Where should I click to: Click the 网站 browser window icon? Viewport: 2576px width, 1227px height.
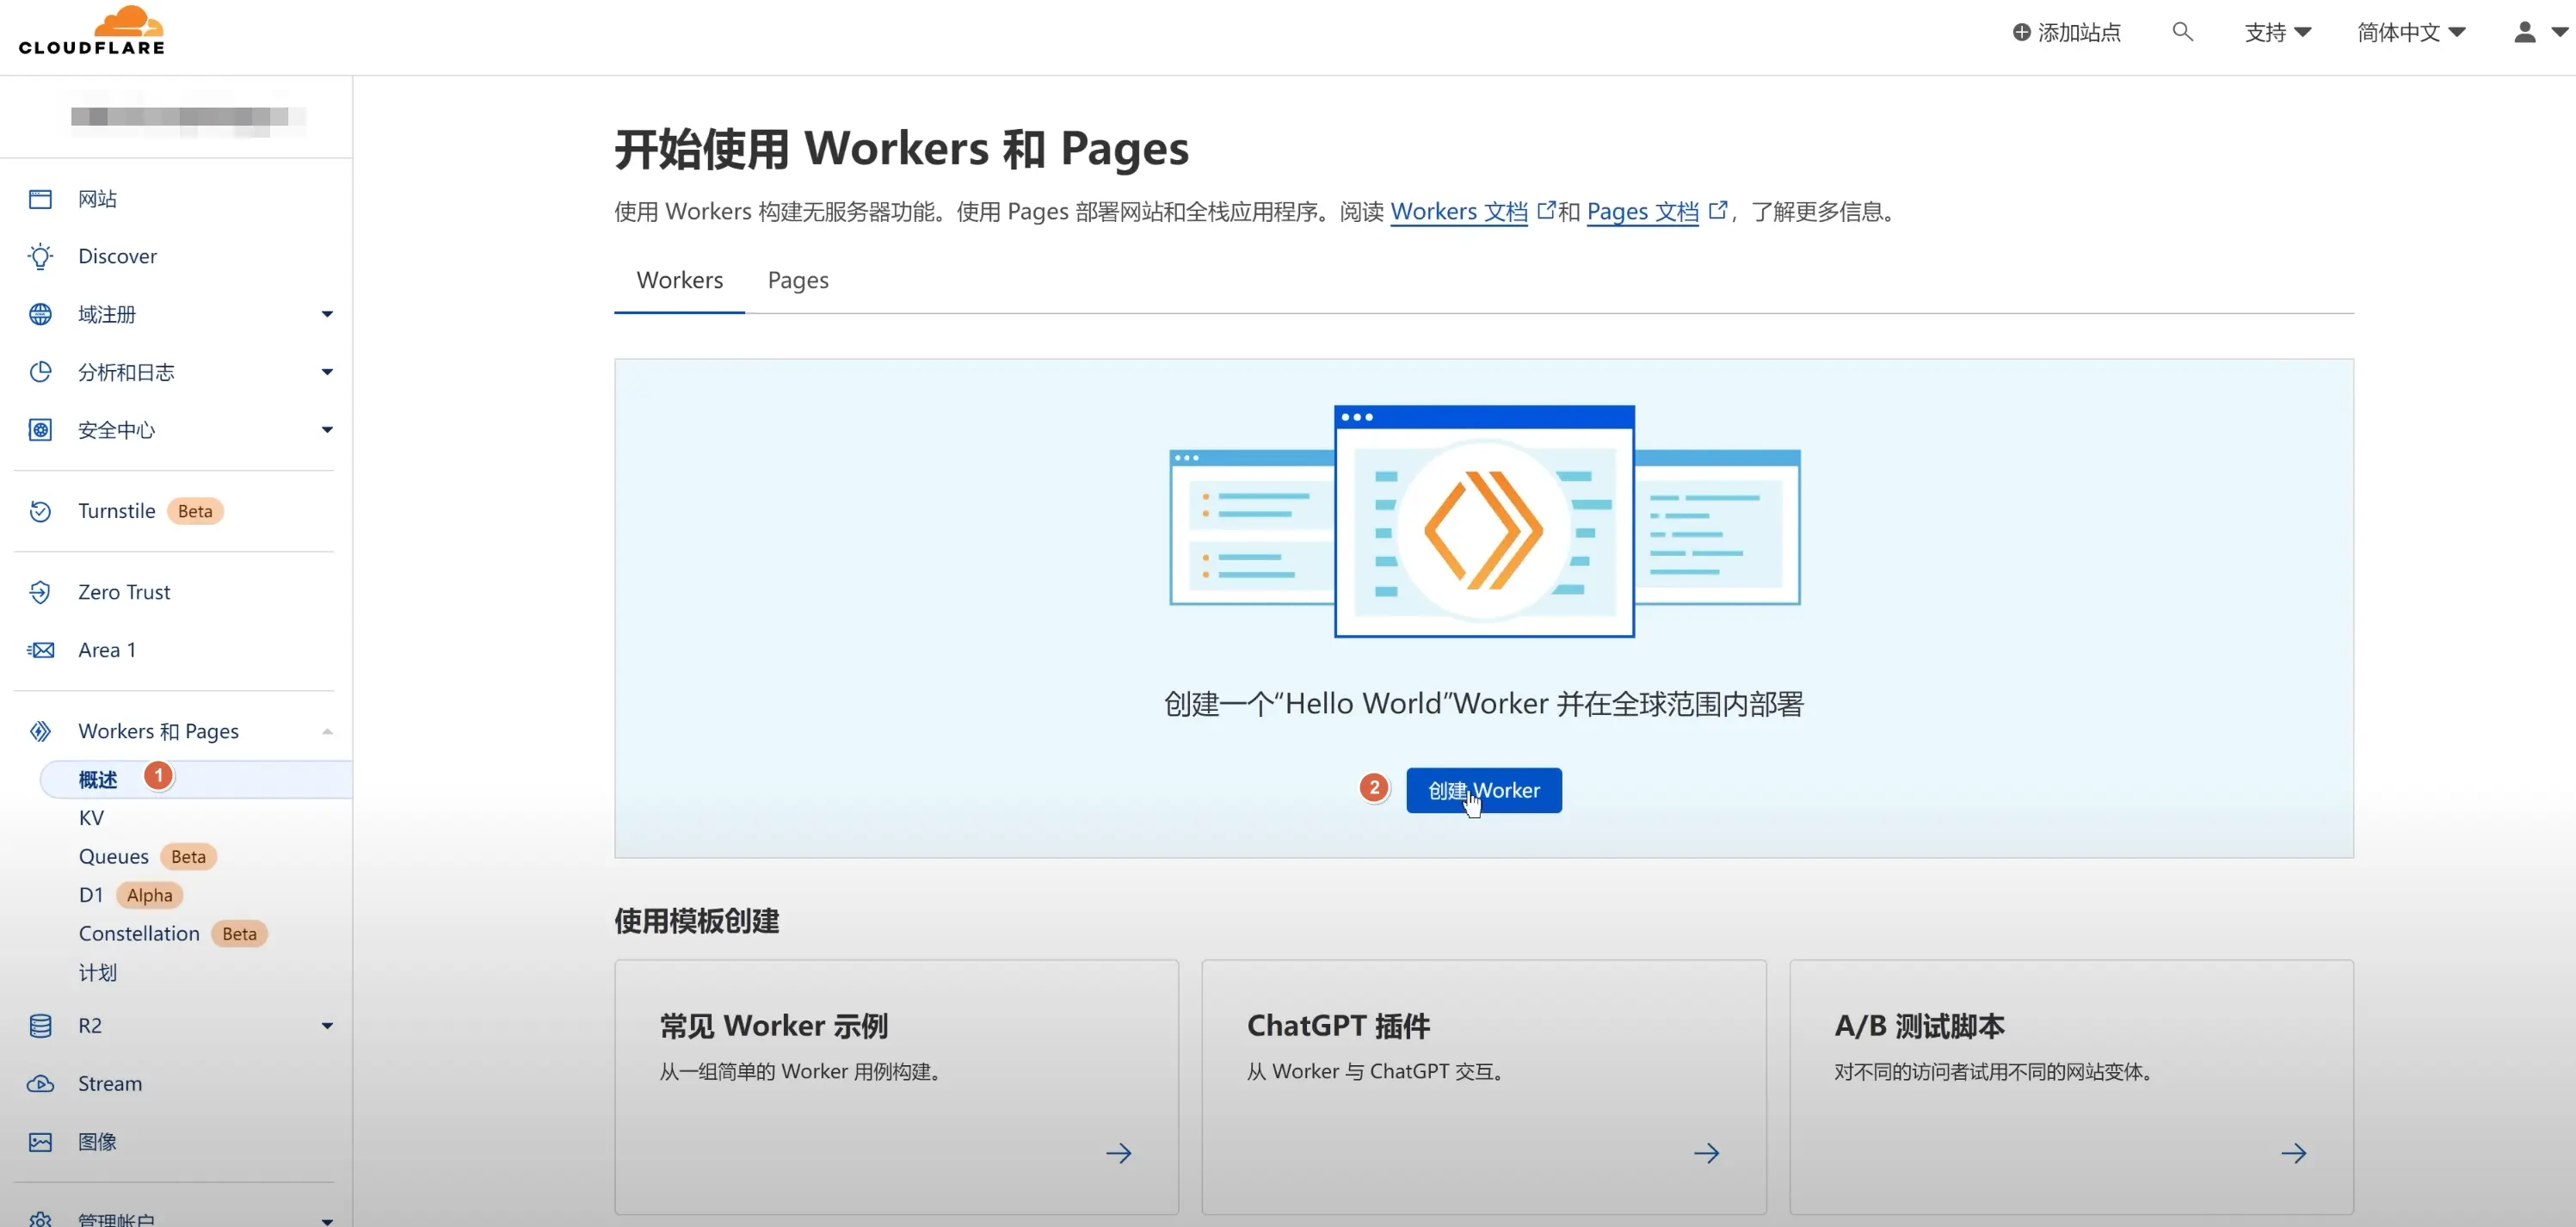[40, 199]
